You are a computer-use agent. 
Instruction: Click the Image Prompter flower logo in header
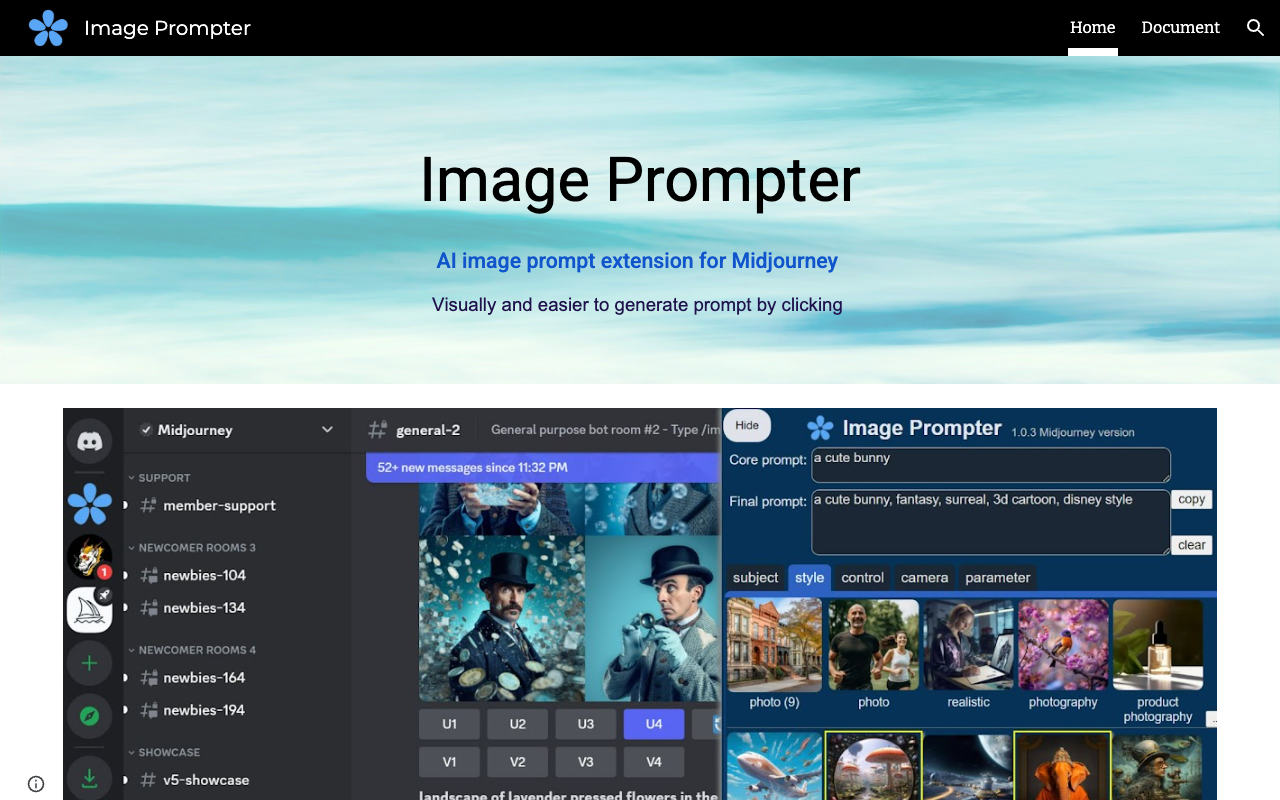coord(48,28)
